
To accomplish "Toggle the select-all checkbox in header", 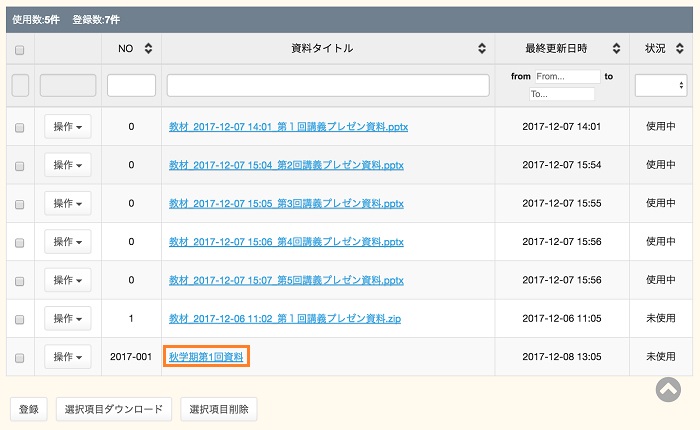I will [19, 48].
